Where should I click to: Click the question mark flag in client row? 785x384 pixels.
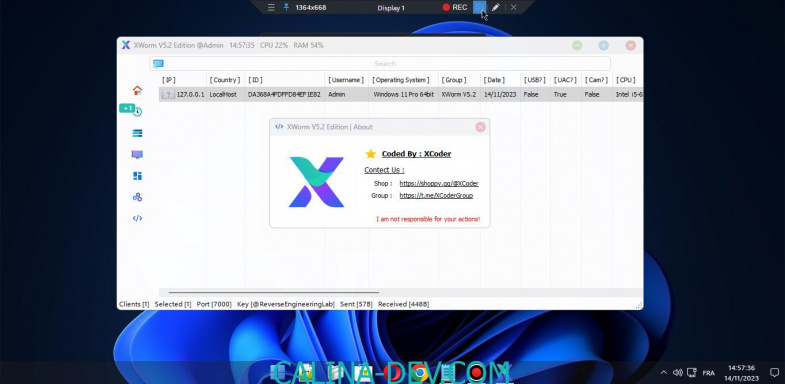click(168, 94)
